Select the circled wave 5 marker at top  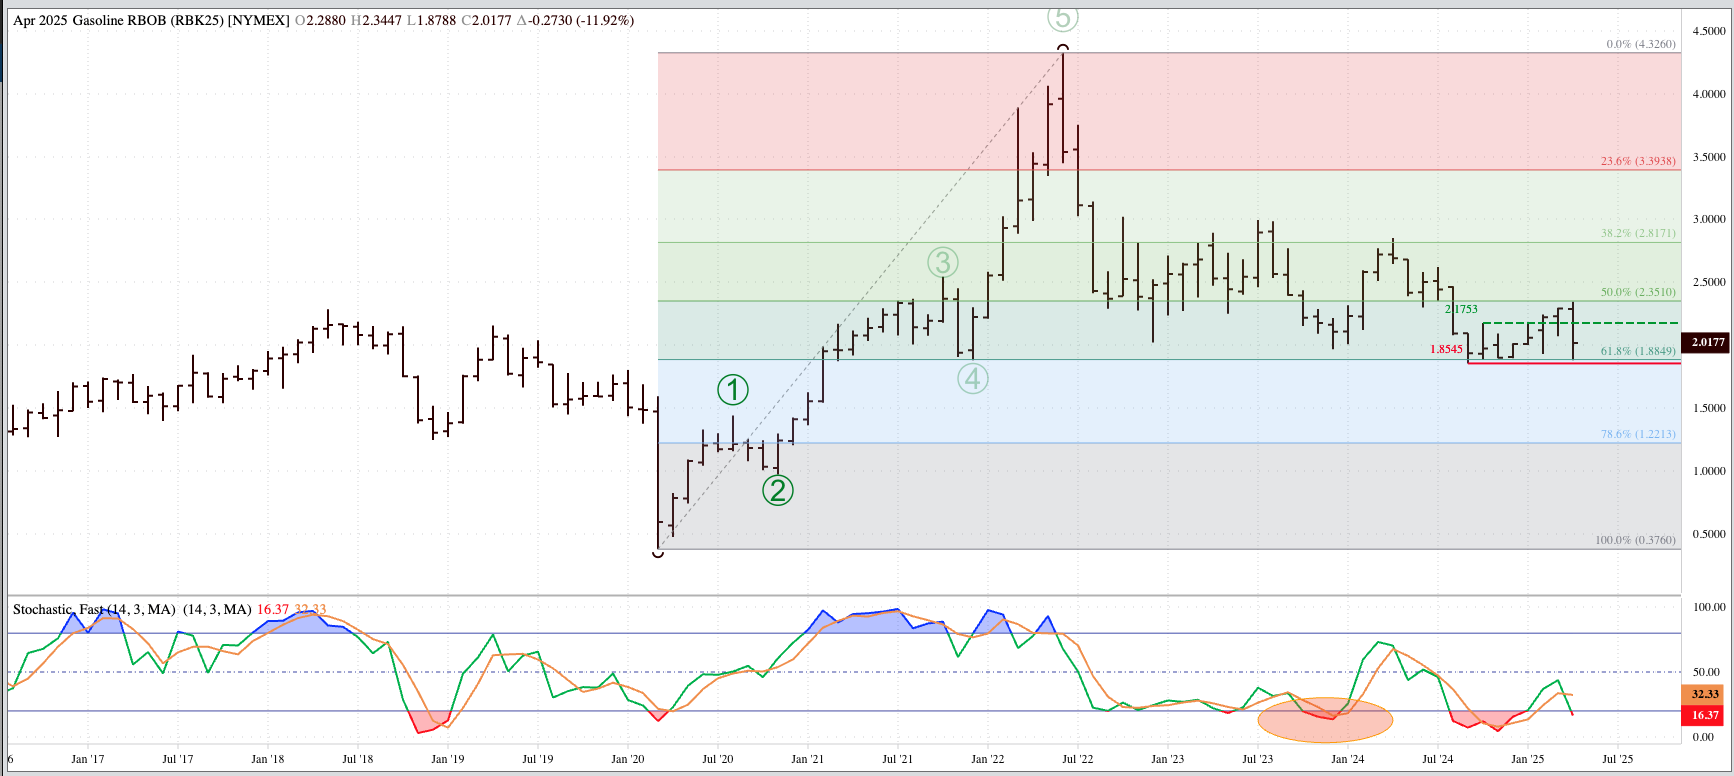pos(1062,18)
